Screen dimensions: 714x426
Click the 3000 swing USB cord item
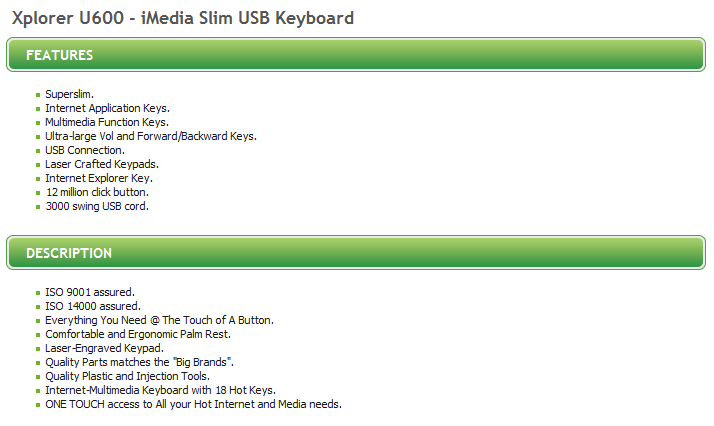click(97, 207)
